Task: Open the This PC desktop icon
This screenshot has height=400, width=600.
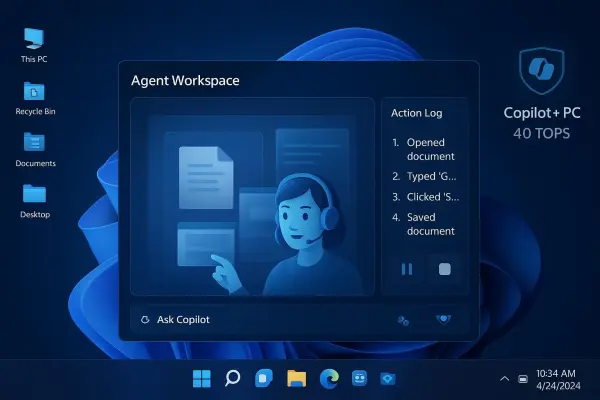Action: point(34,45)
